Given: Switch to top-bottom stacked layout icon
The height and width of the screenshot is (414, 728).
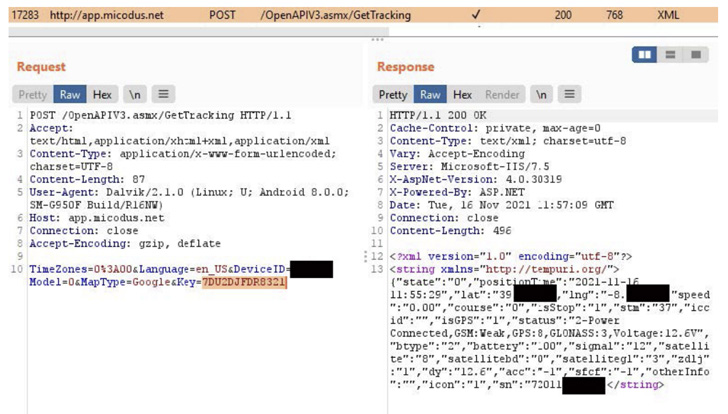Looking at the screenshot, I should 670,55.
